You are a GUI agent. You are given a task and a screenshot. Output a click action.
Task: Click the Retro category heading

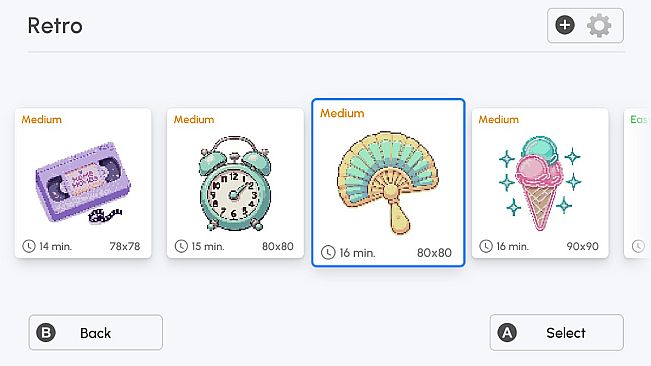click(x=55, y=26)
